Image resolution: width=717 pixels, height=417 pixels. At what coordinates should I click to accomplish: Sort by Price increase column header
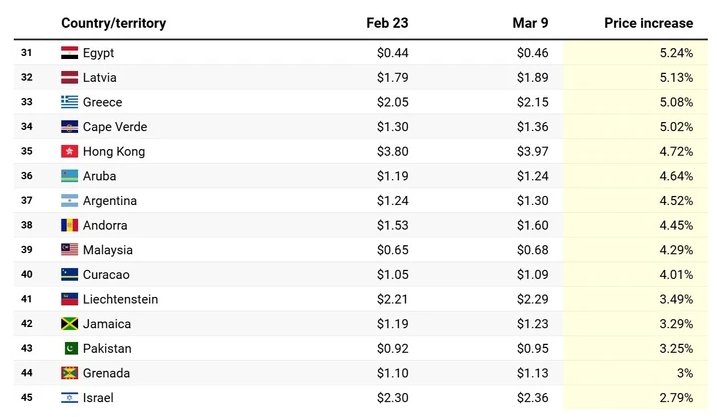point(648,23)
